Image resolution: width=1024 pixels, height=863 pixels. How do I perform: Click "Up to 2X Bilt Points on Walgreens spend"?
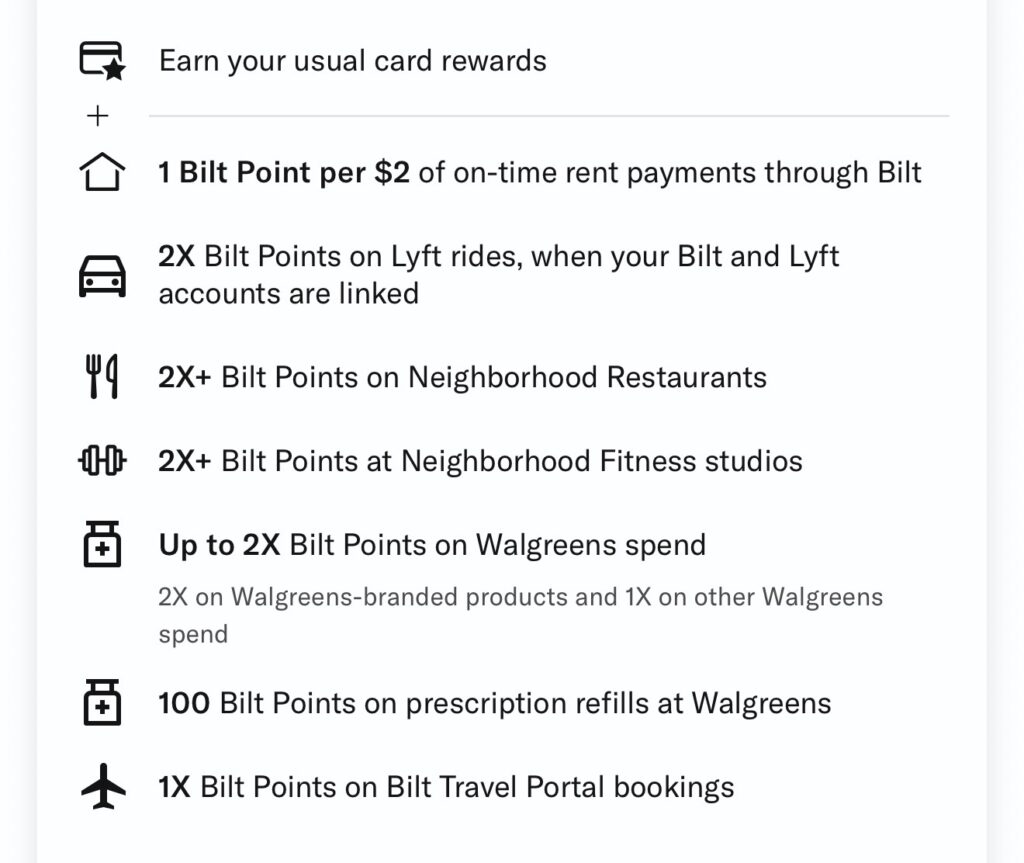coord(432,545)
